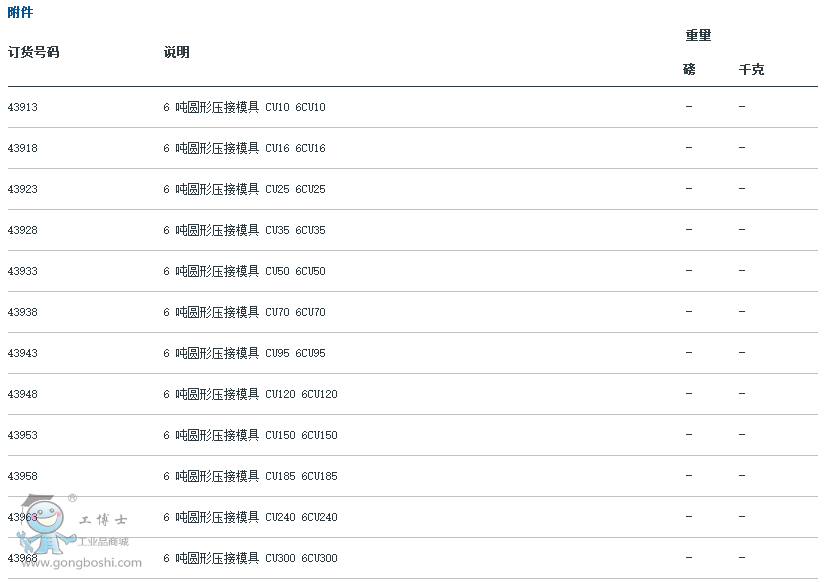This screenshot has width=826, height=582.
Task: Select the 附件 section heading
Action: (x=20, y=13)
